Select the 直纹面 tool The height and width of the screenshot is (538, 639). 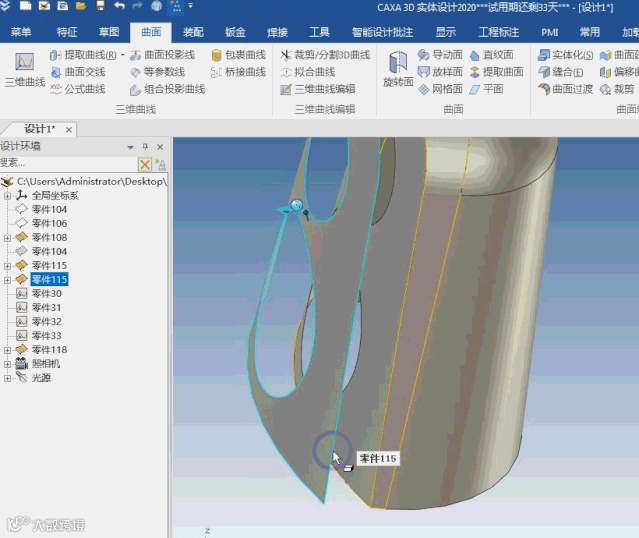[x=491, y=55]
